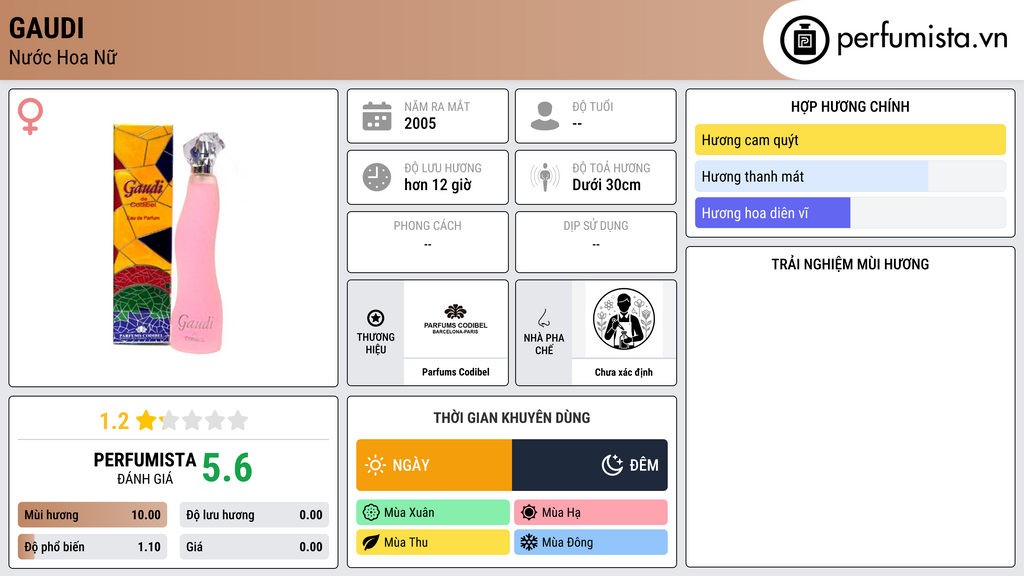This screenshot has width=1024, height=576.
Task: Click the person icon beside Độ Tuổi
Action: (x=545, y=116)
